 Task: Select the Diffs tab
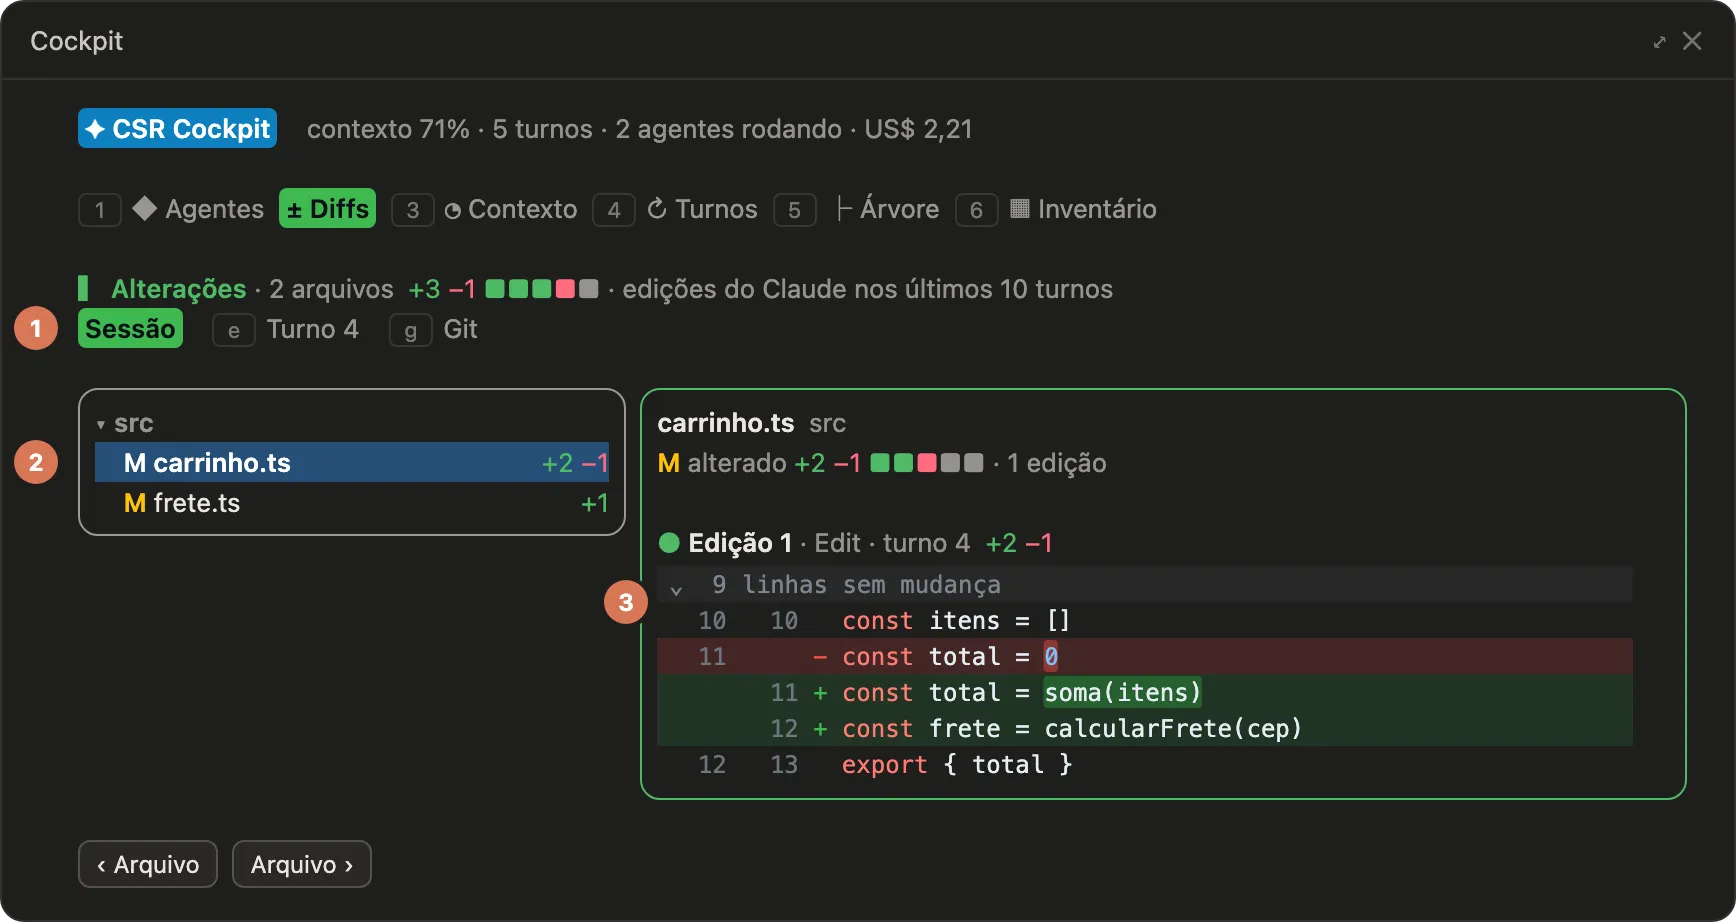327,209
